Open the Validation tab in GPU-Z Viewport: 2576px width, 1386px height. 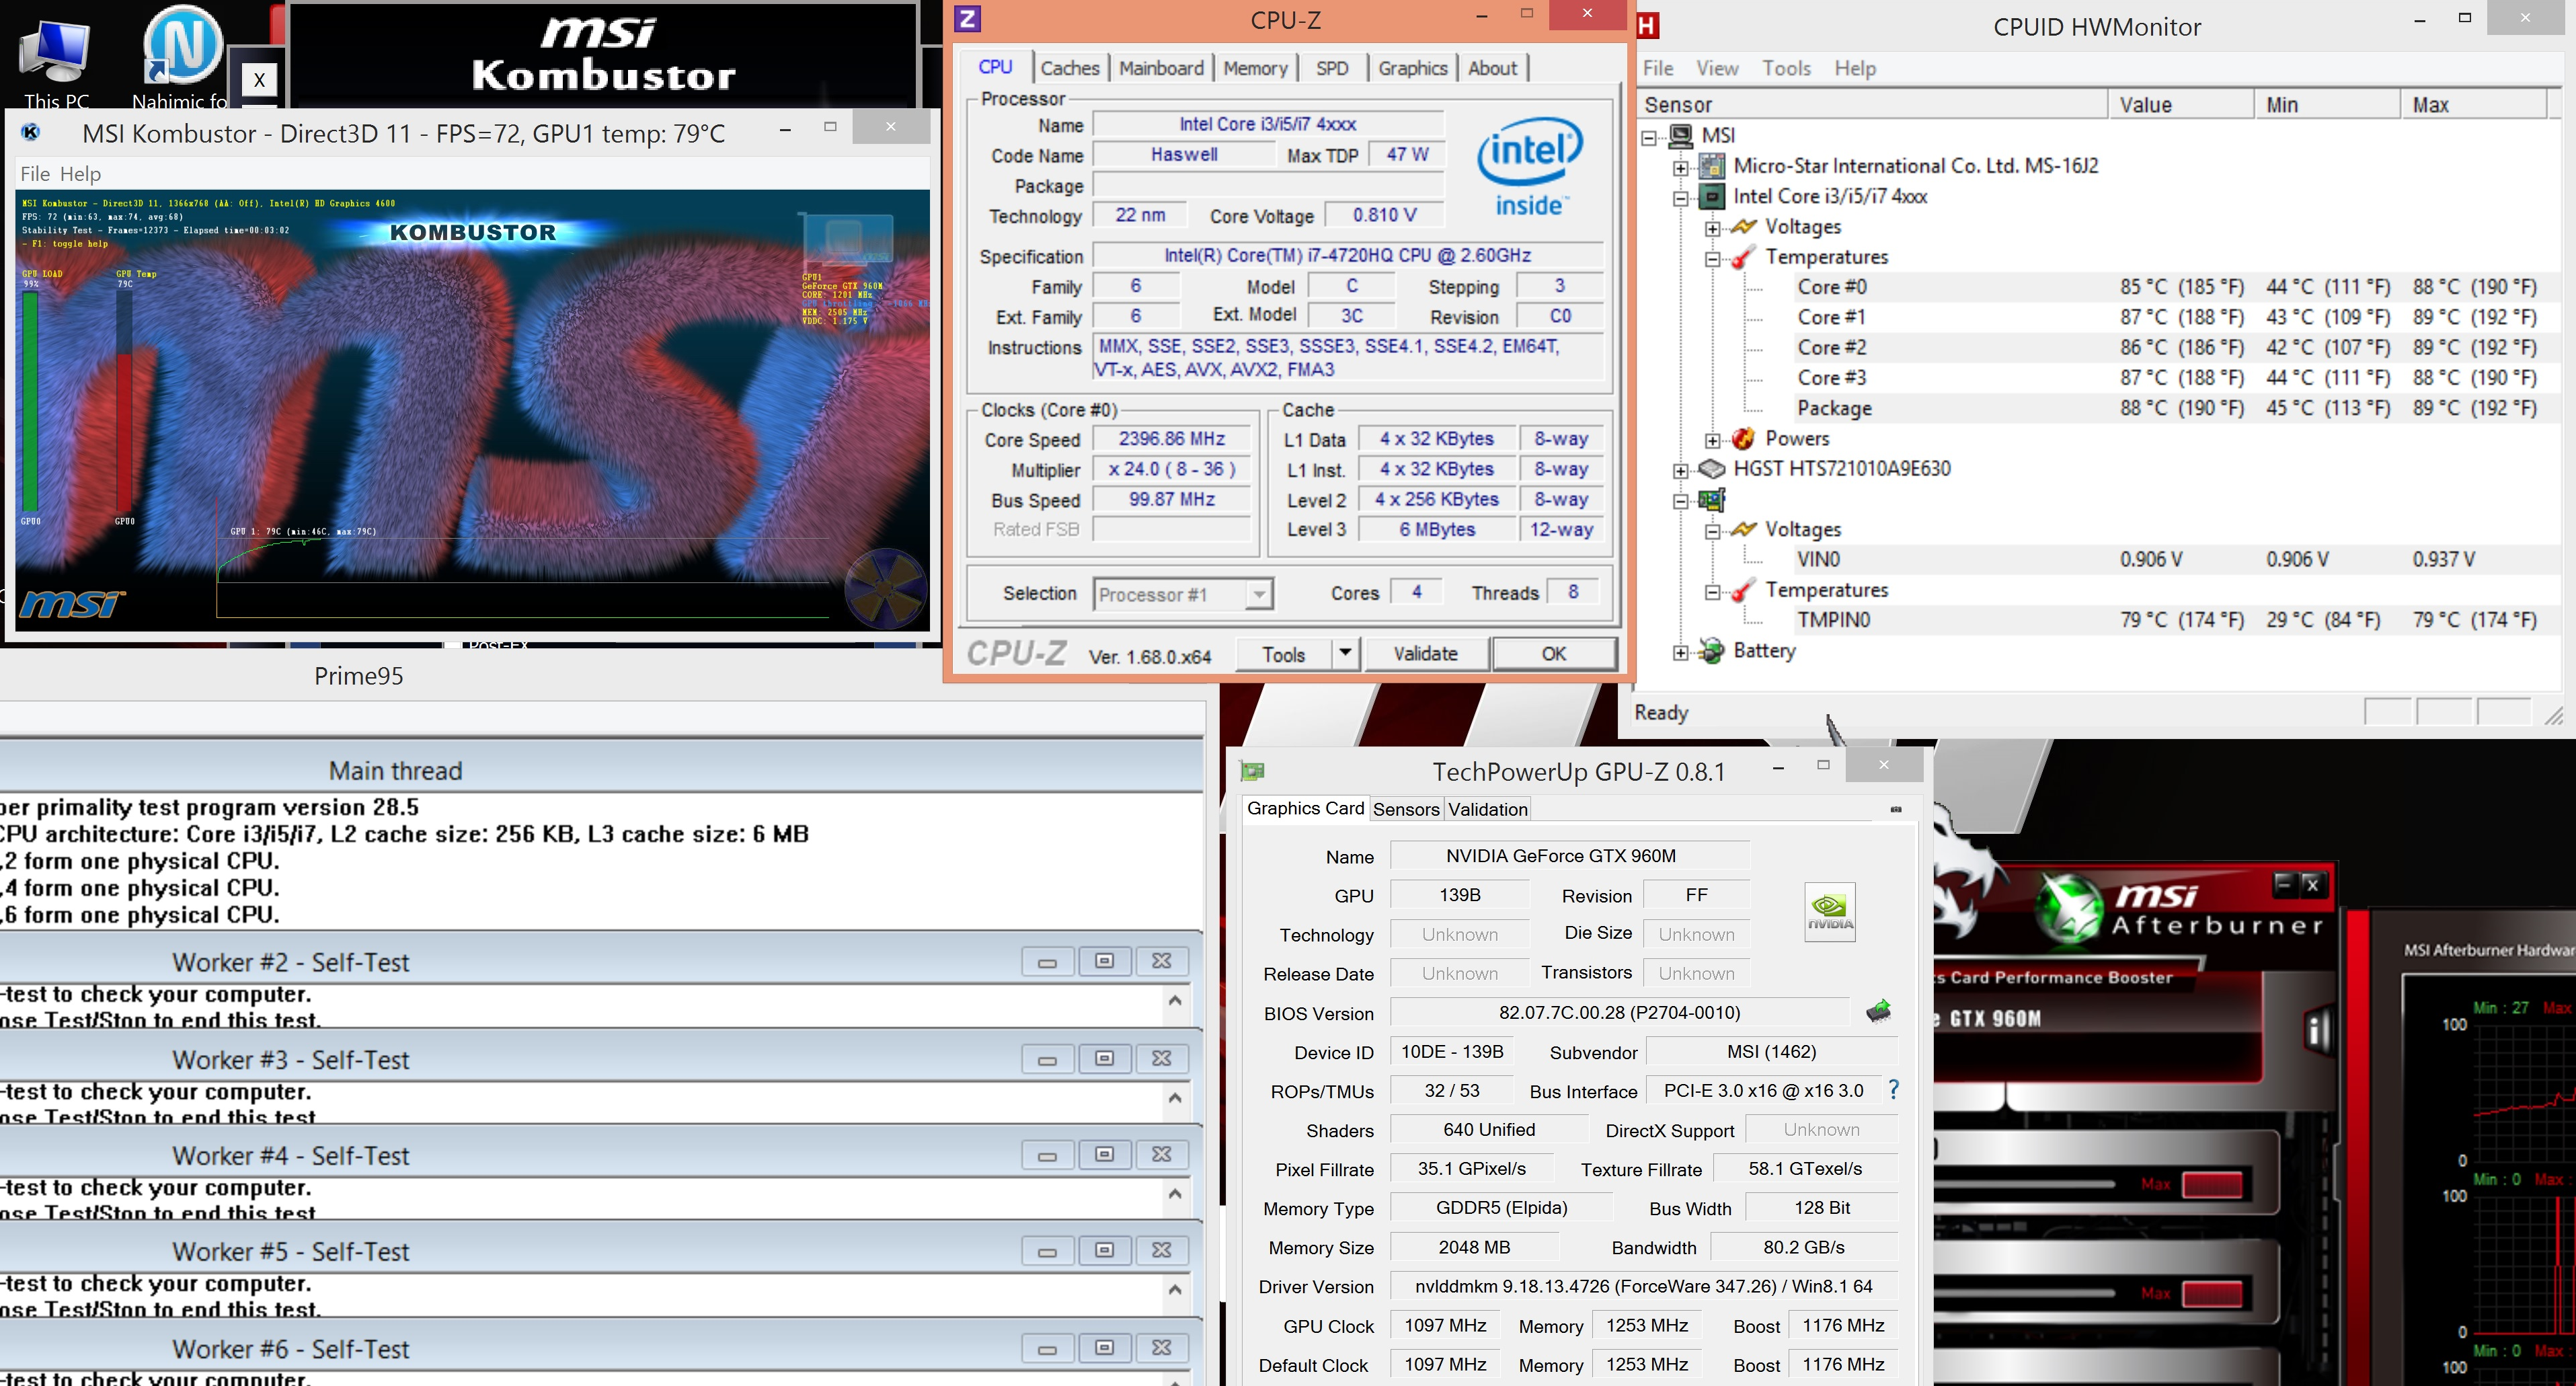(x=1487, y=809)
